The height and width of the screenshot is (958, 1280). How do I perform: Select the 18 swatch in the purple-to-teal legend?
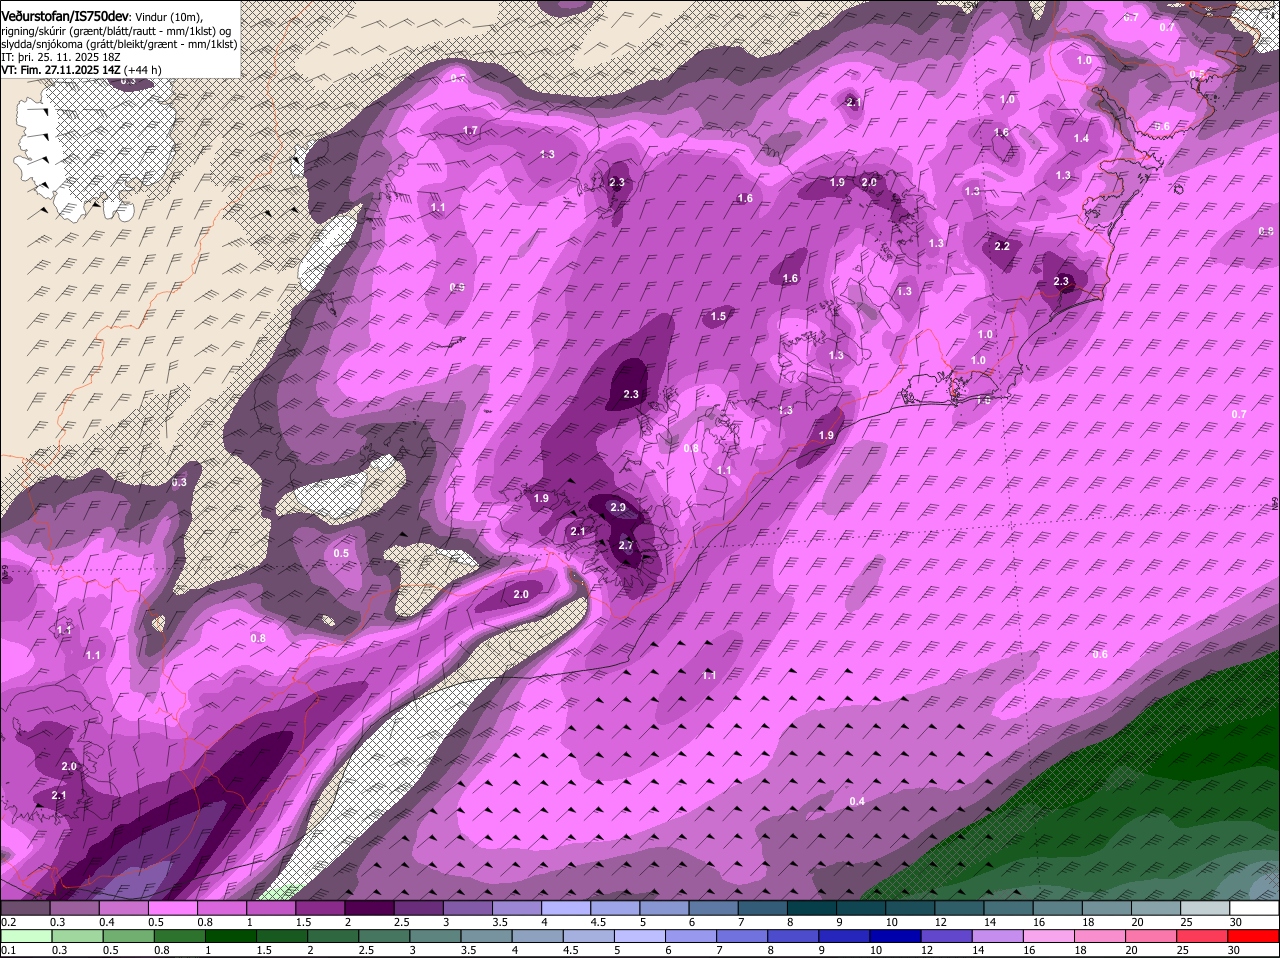click(1107, 907)
